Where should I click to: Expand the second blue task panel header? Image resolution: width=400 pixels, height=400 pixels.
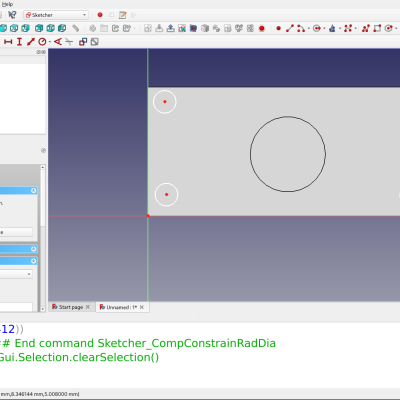(x=34, y=249)
